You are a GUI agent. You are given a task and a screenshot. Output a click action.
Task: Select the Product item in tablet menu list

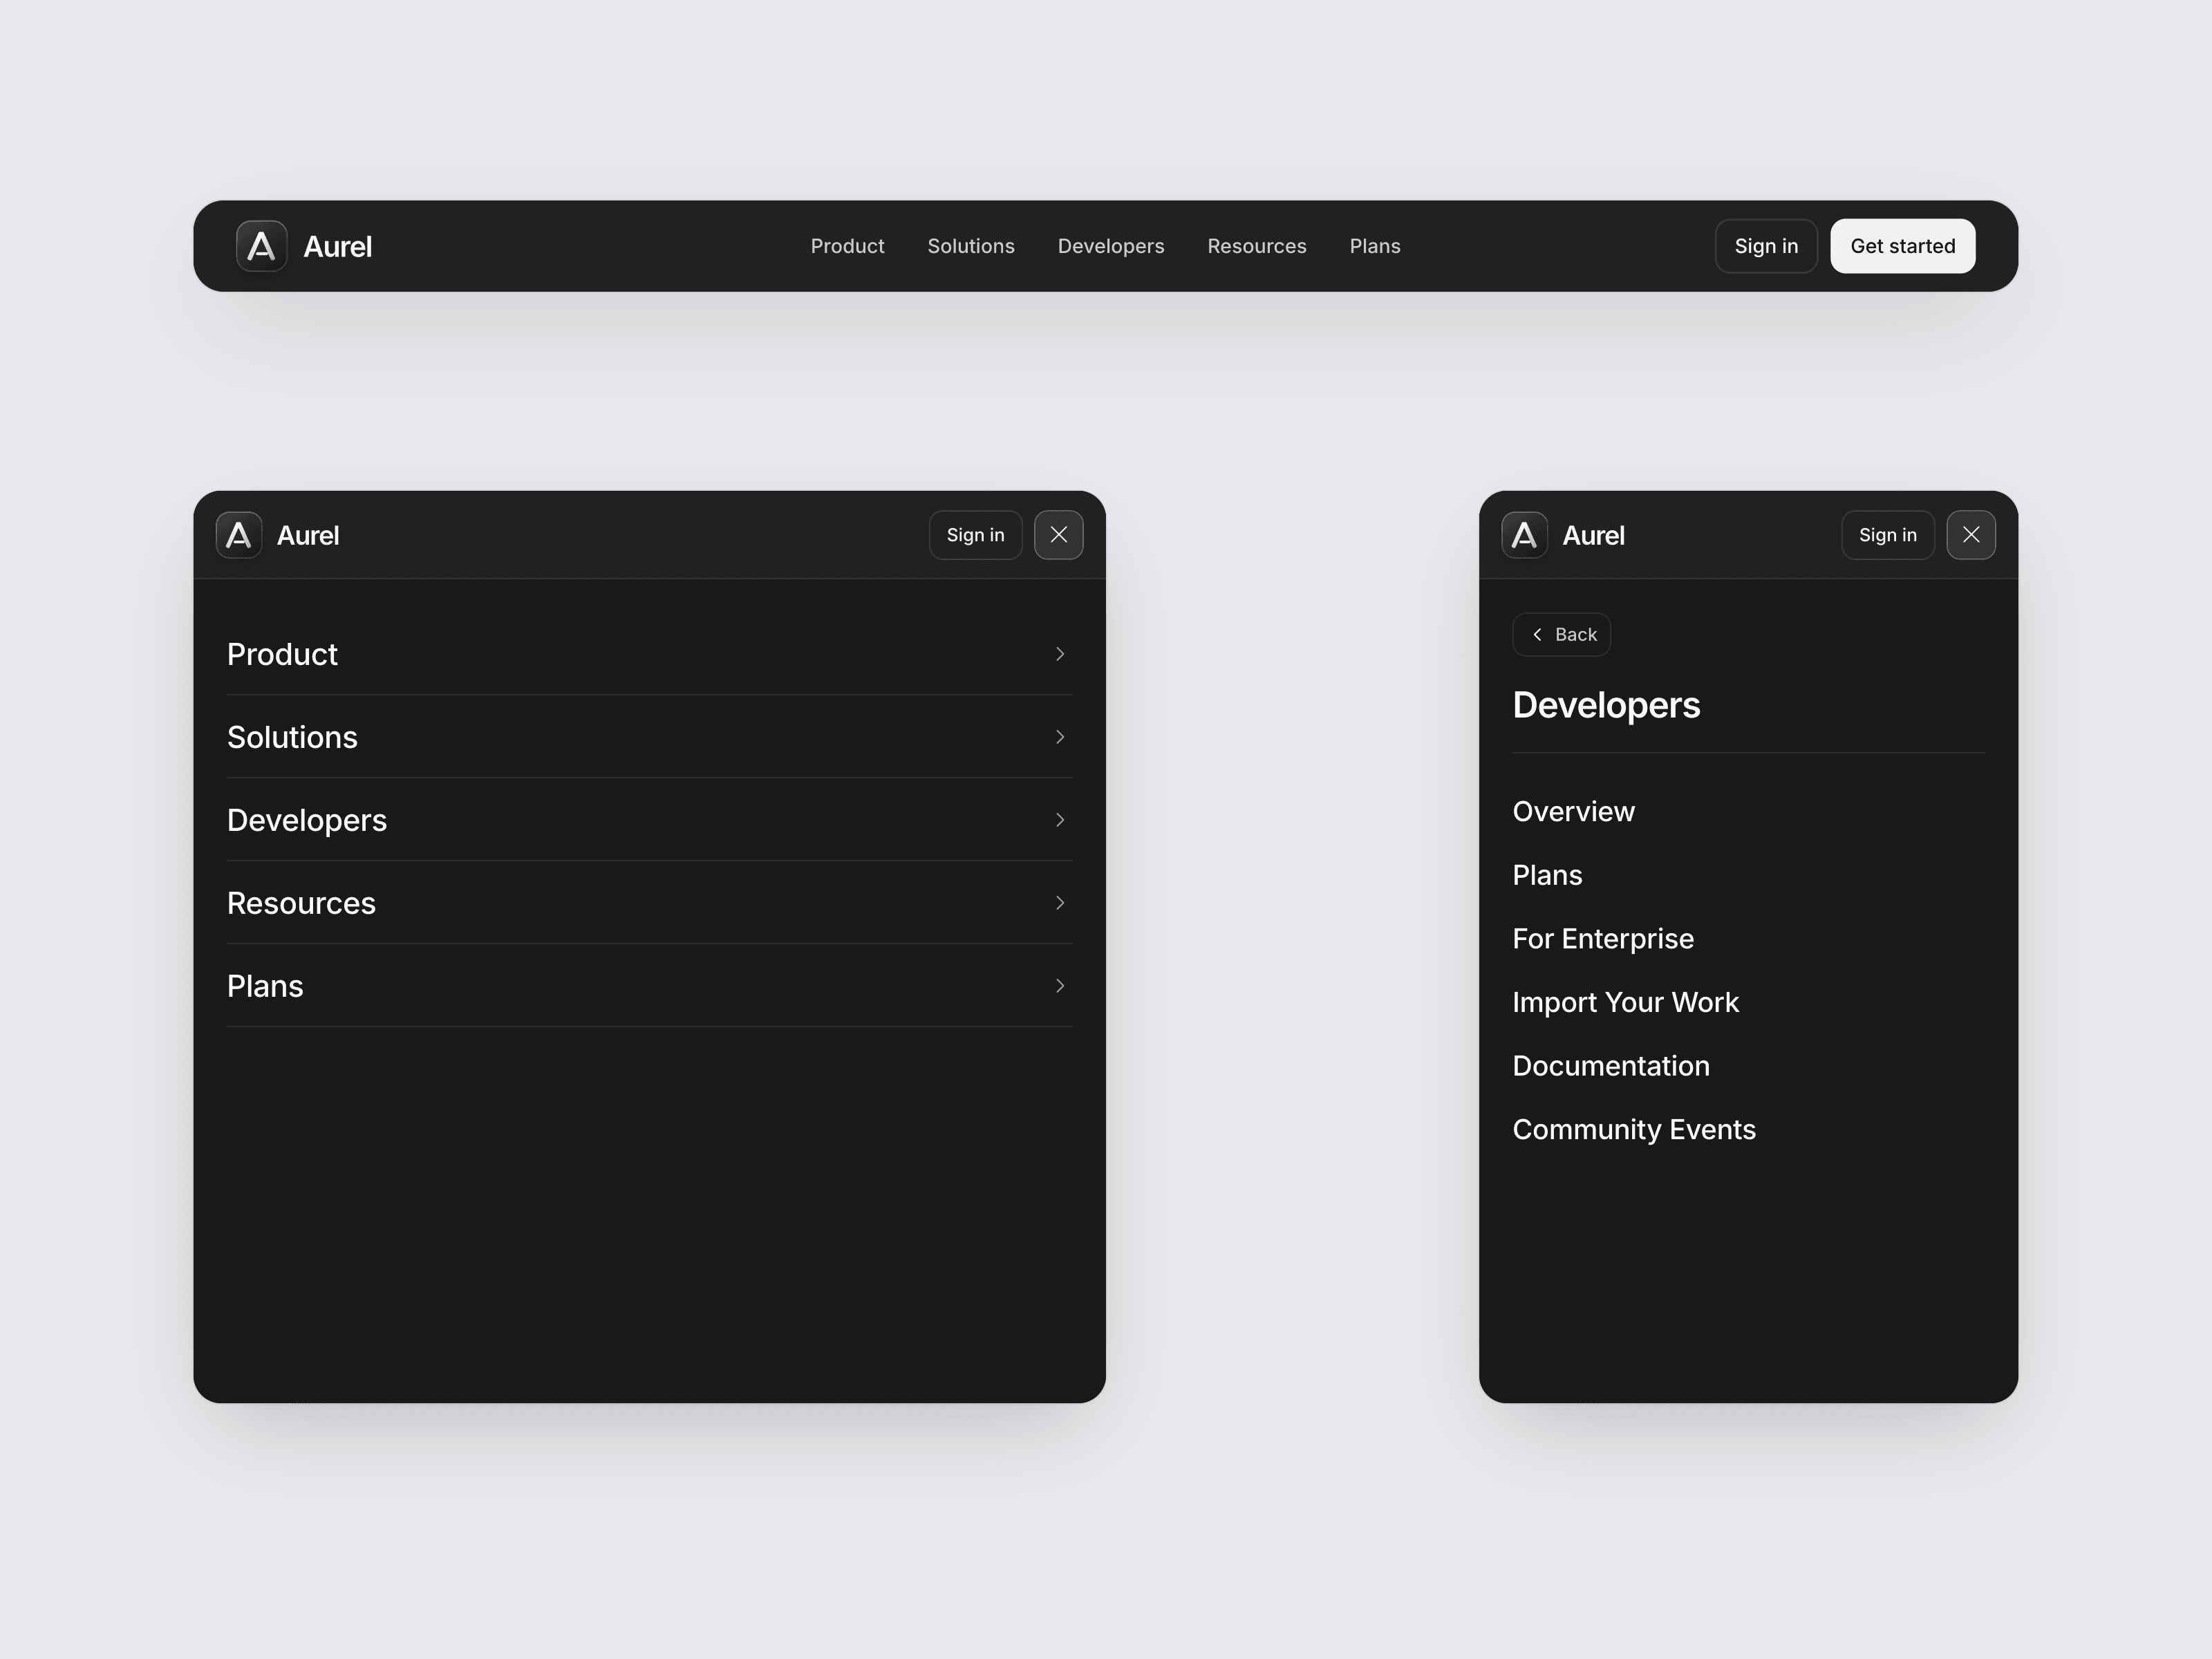(649, 654)
